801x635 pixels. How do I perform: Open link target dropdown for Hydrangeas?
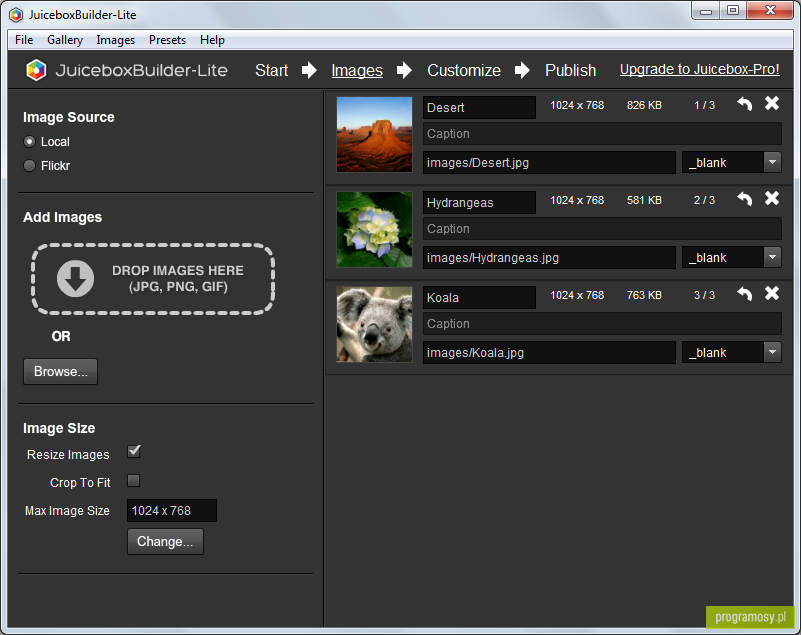(772, 257)
